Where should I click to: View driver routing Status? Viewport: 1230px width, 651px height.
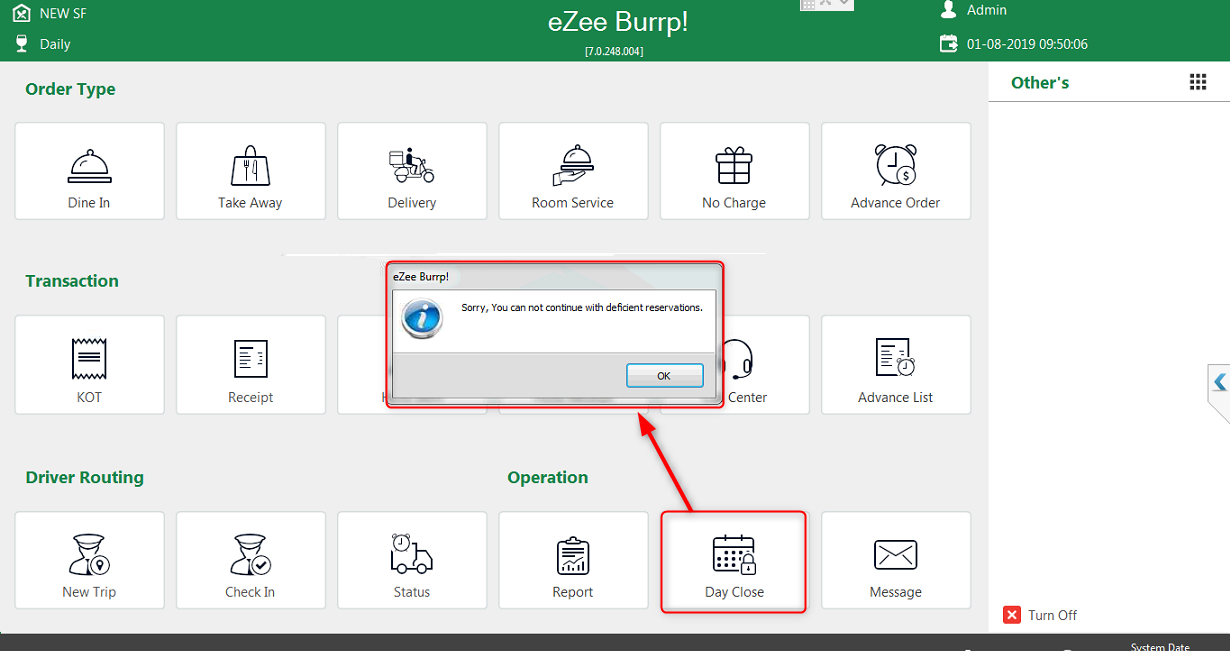pyautogui.click(x=412, y=560)
